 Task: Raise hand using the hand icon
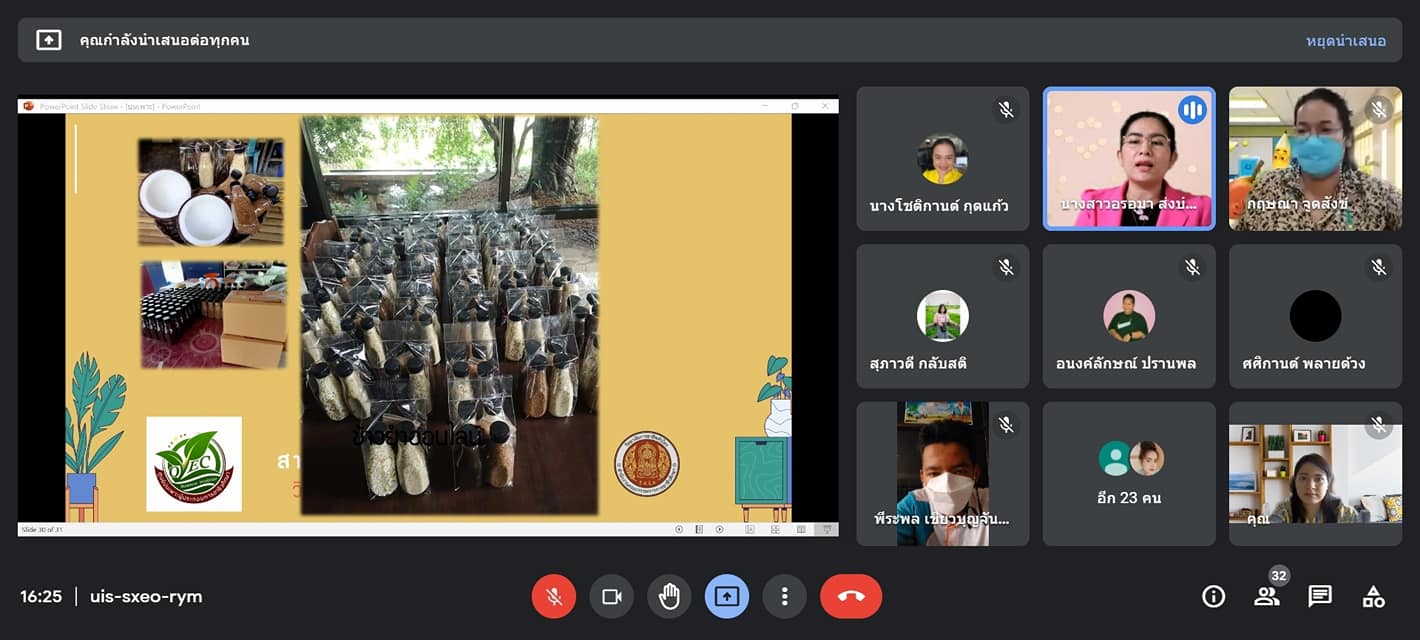(x=669, y=597)
